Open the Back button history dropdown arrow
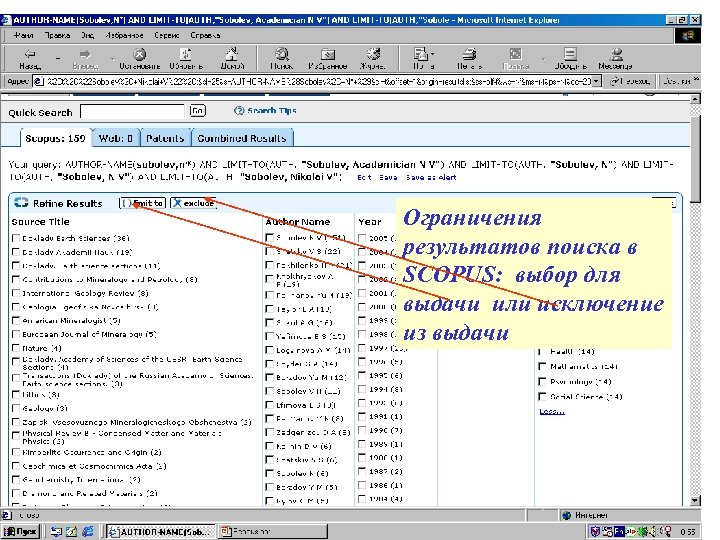The image size is (720, 540). coord(58,58)
